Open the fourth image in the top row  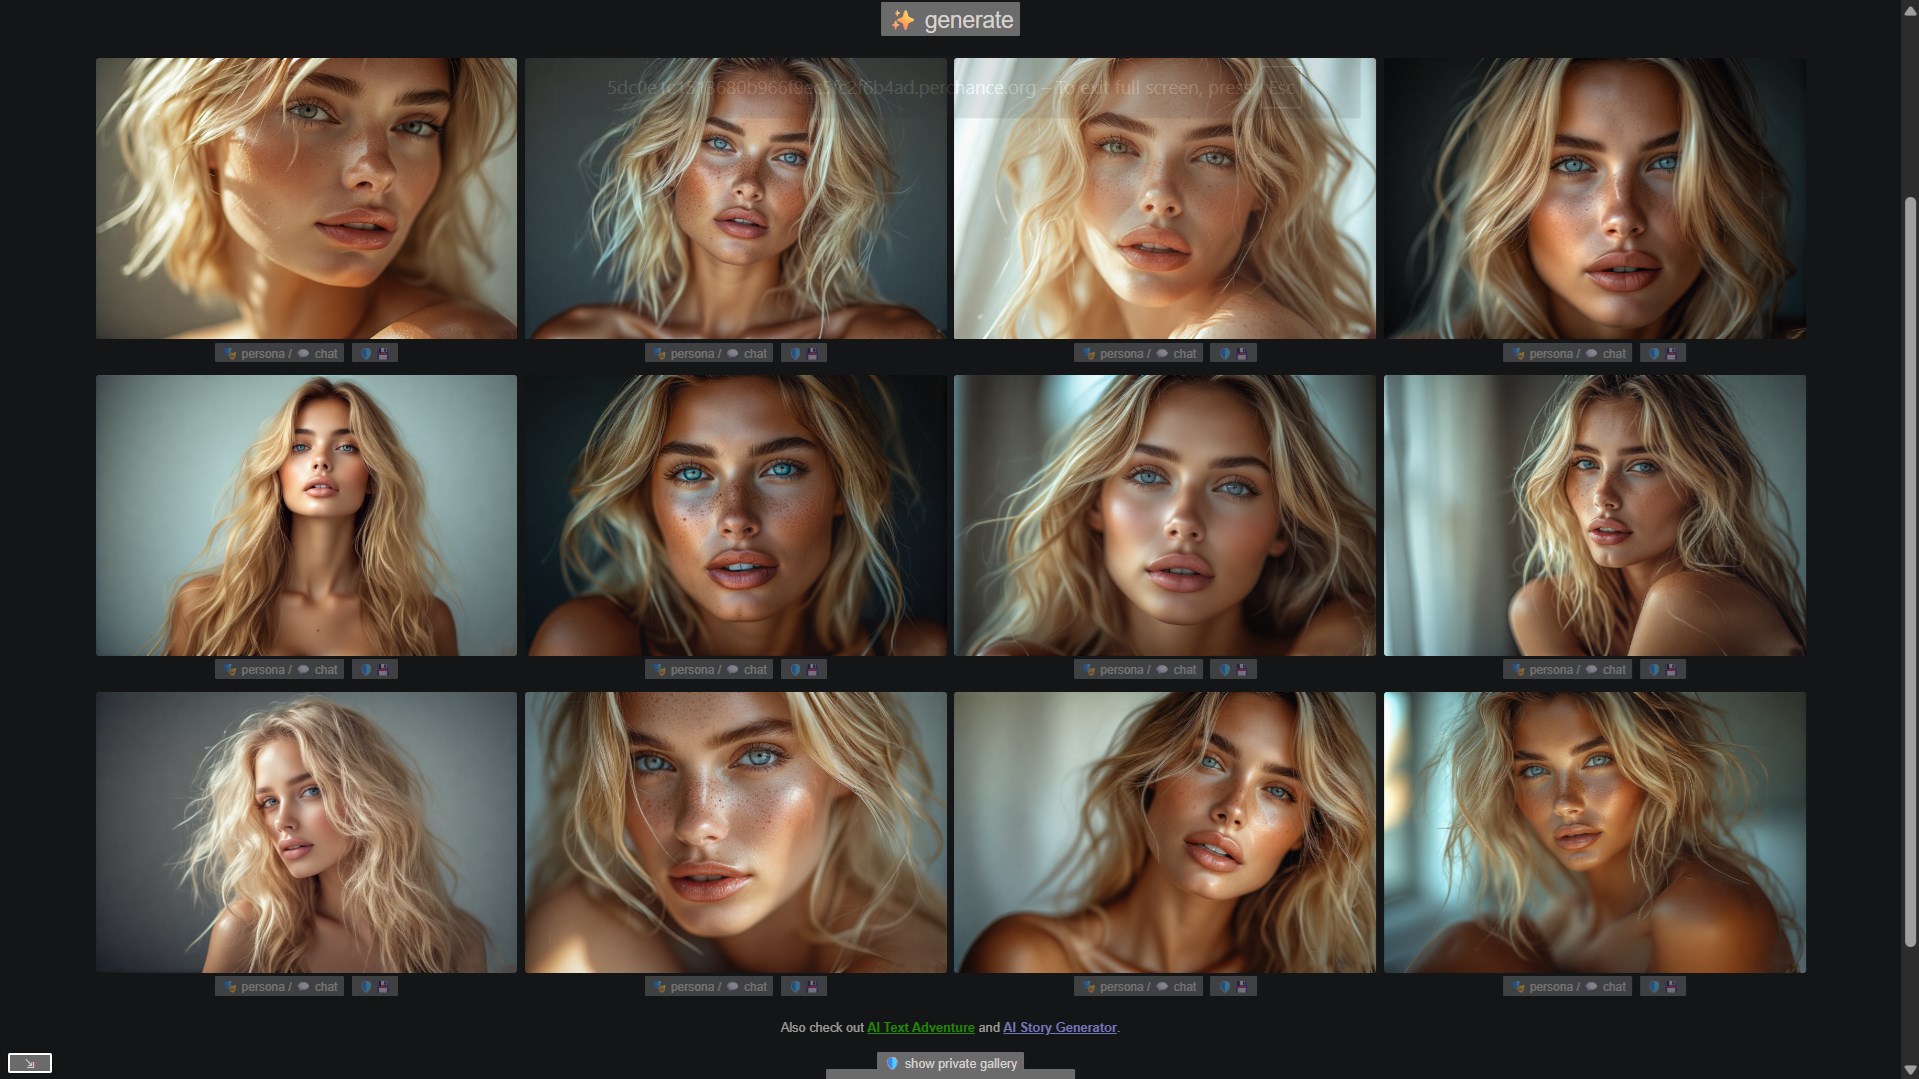point(1595,198)
